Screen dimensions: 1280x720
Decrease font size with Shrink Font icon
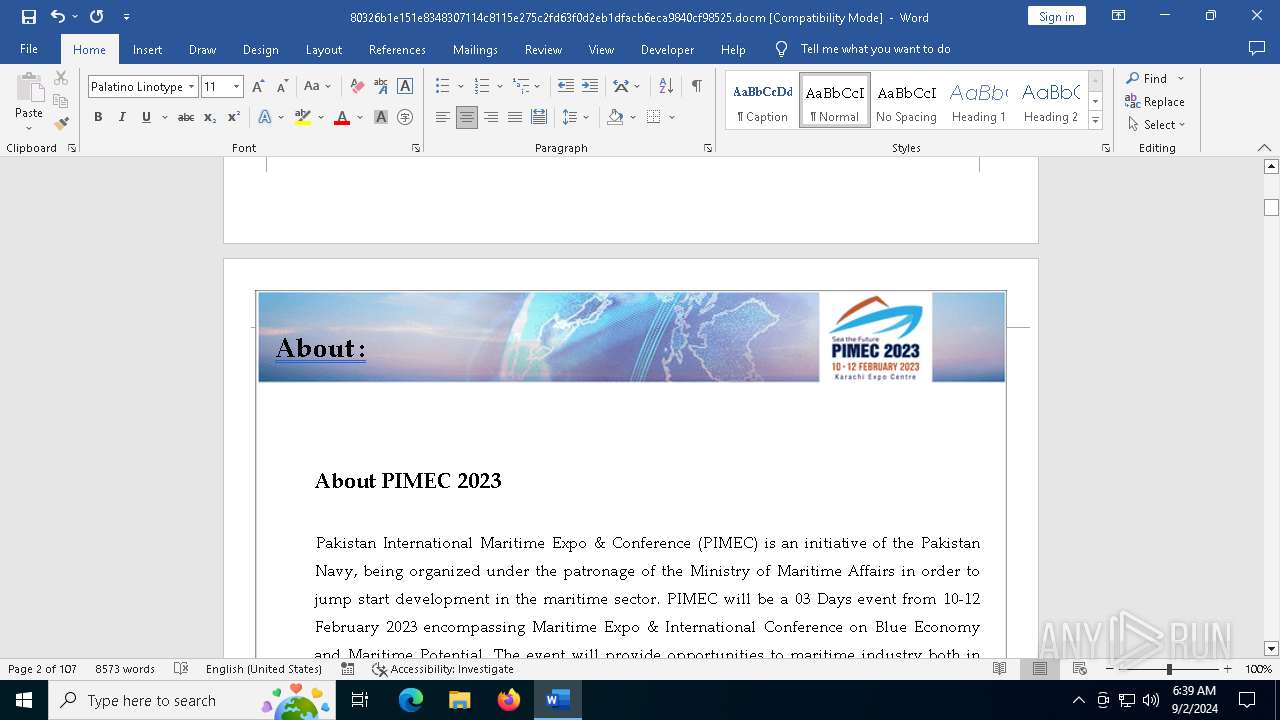(282, 87)
